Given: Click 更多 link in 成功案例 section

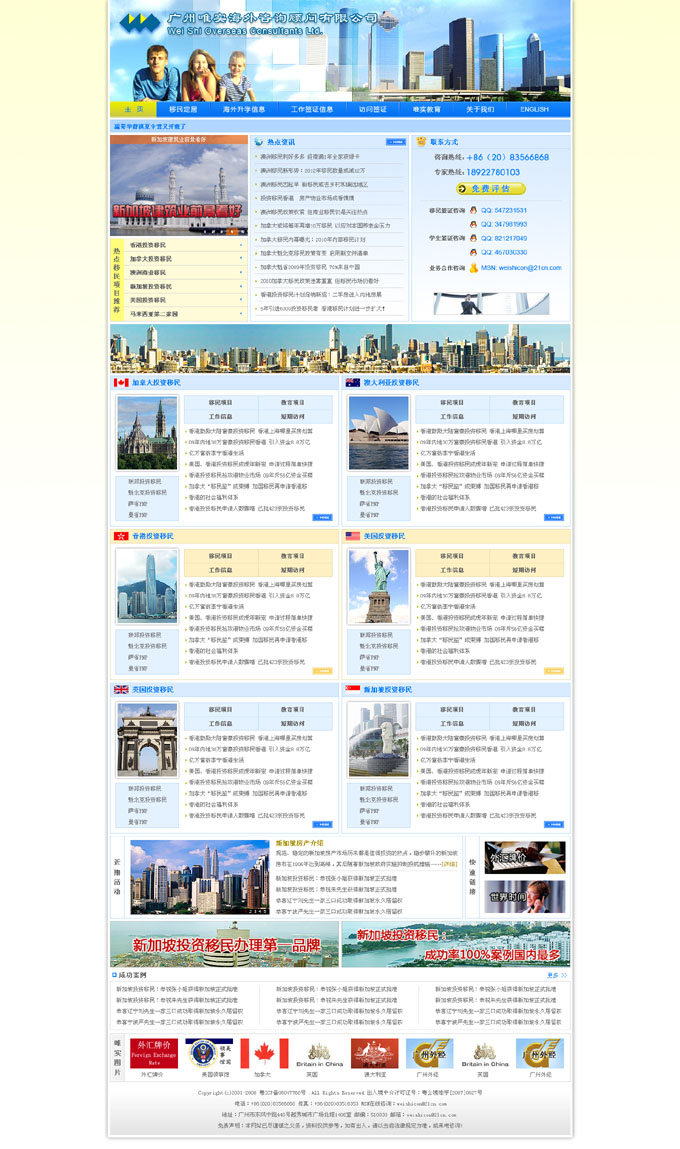Looking at the screenshot, I should coord(557,975).
